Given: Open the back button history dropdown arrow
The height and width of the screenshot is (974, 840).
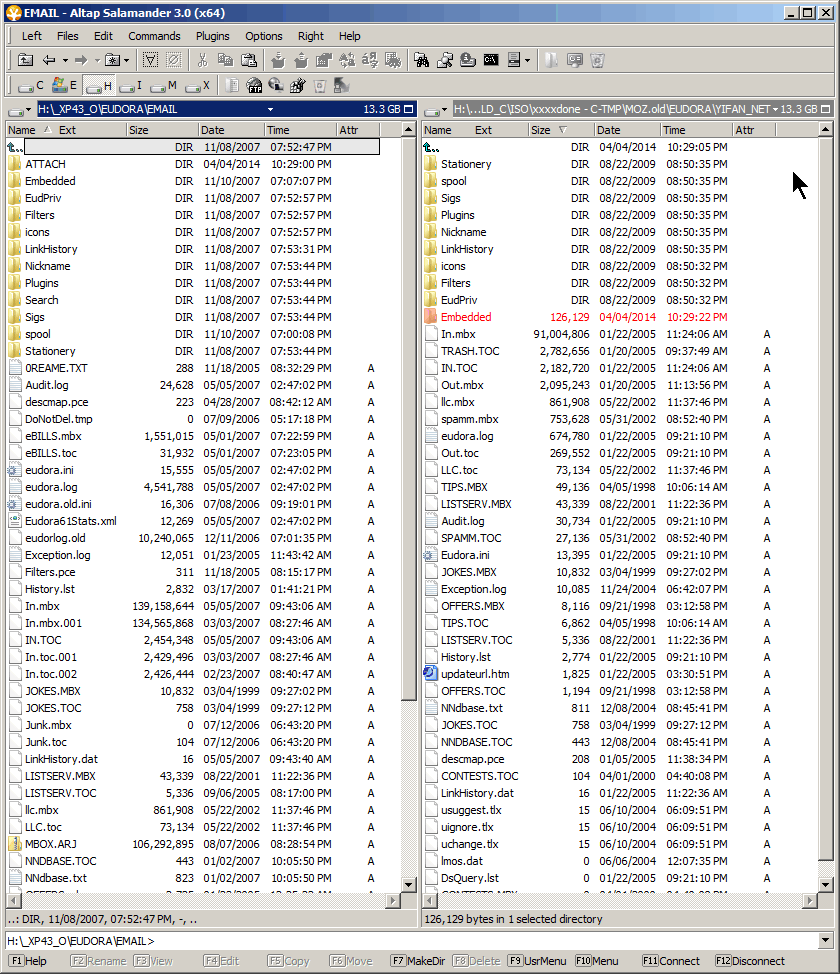Looking at the screenshot, I should point(63,60).
